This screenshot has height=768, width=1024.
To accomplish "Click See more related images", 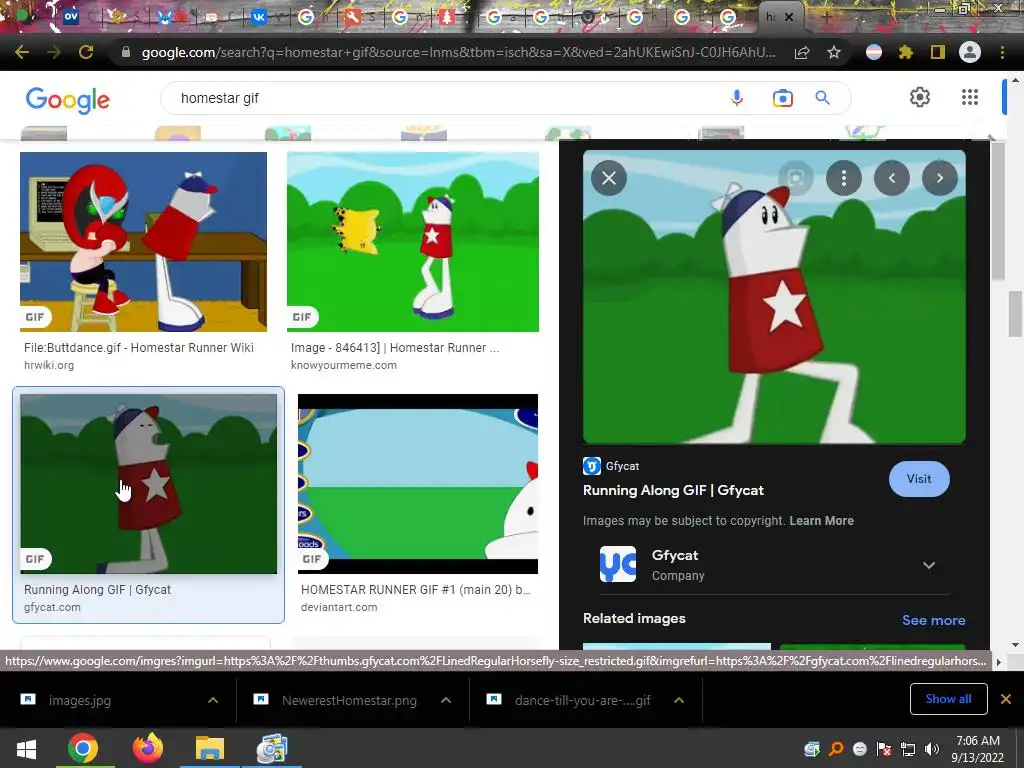I will pyautogui.click(x=933, y=620).
